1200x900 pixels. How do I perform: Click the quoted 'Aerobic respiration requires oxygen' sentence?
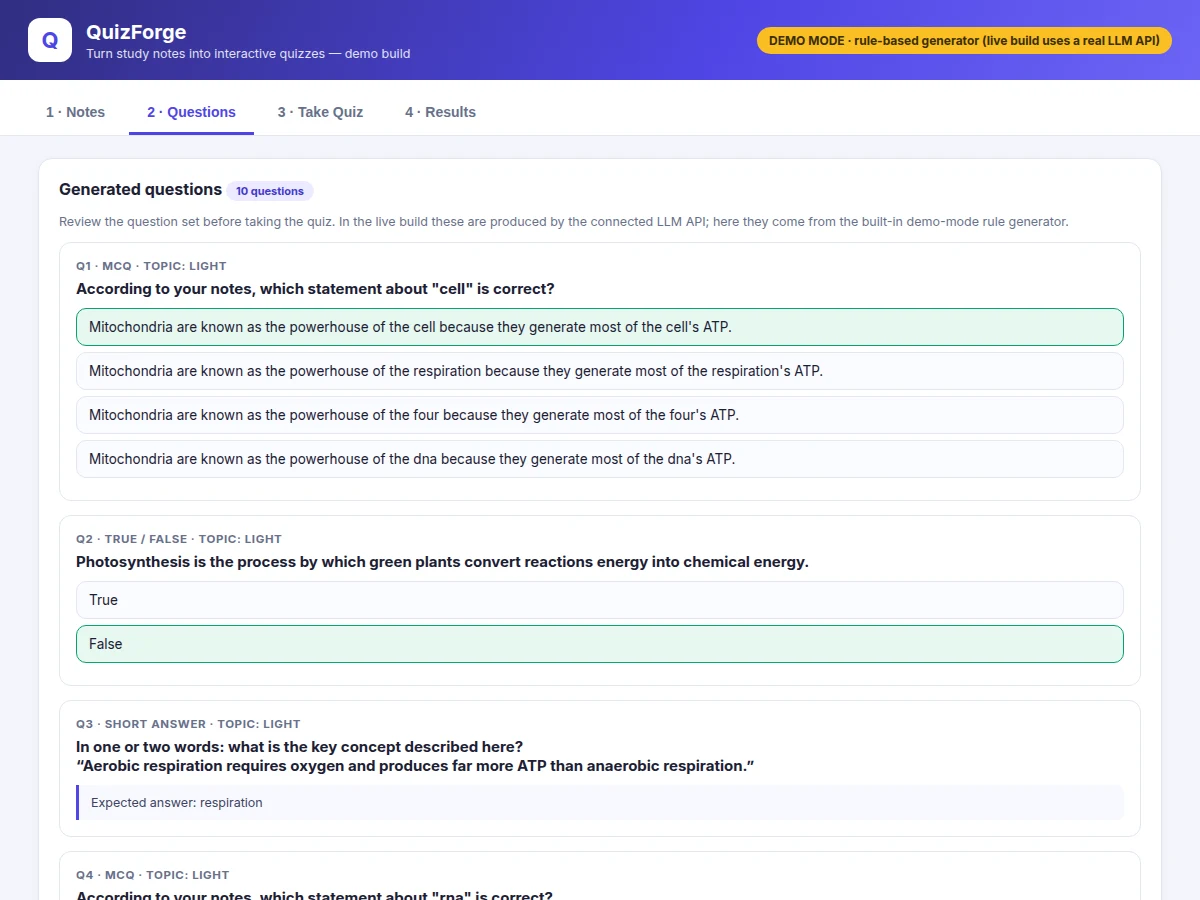coord(415,766)
